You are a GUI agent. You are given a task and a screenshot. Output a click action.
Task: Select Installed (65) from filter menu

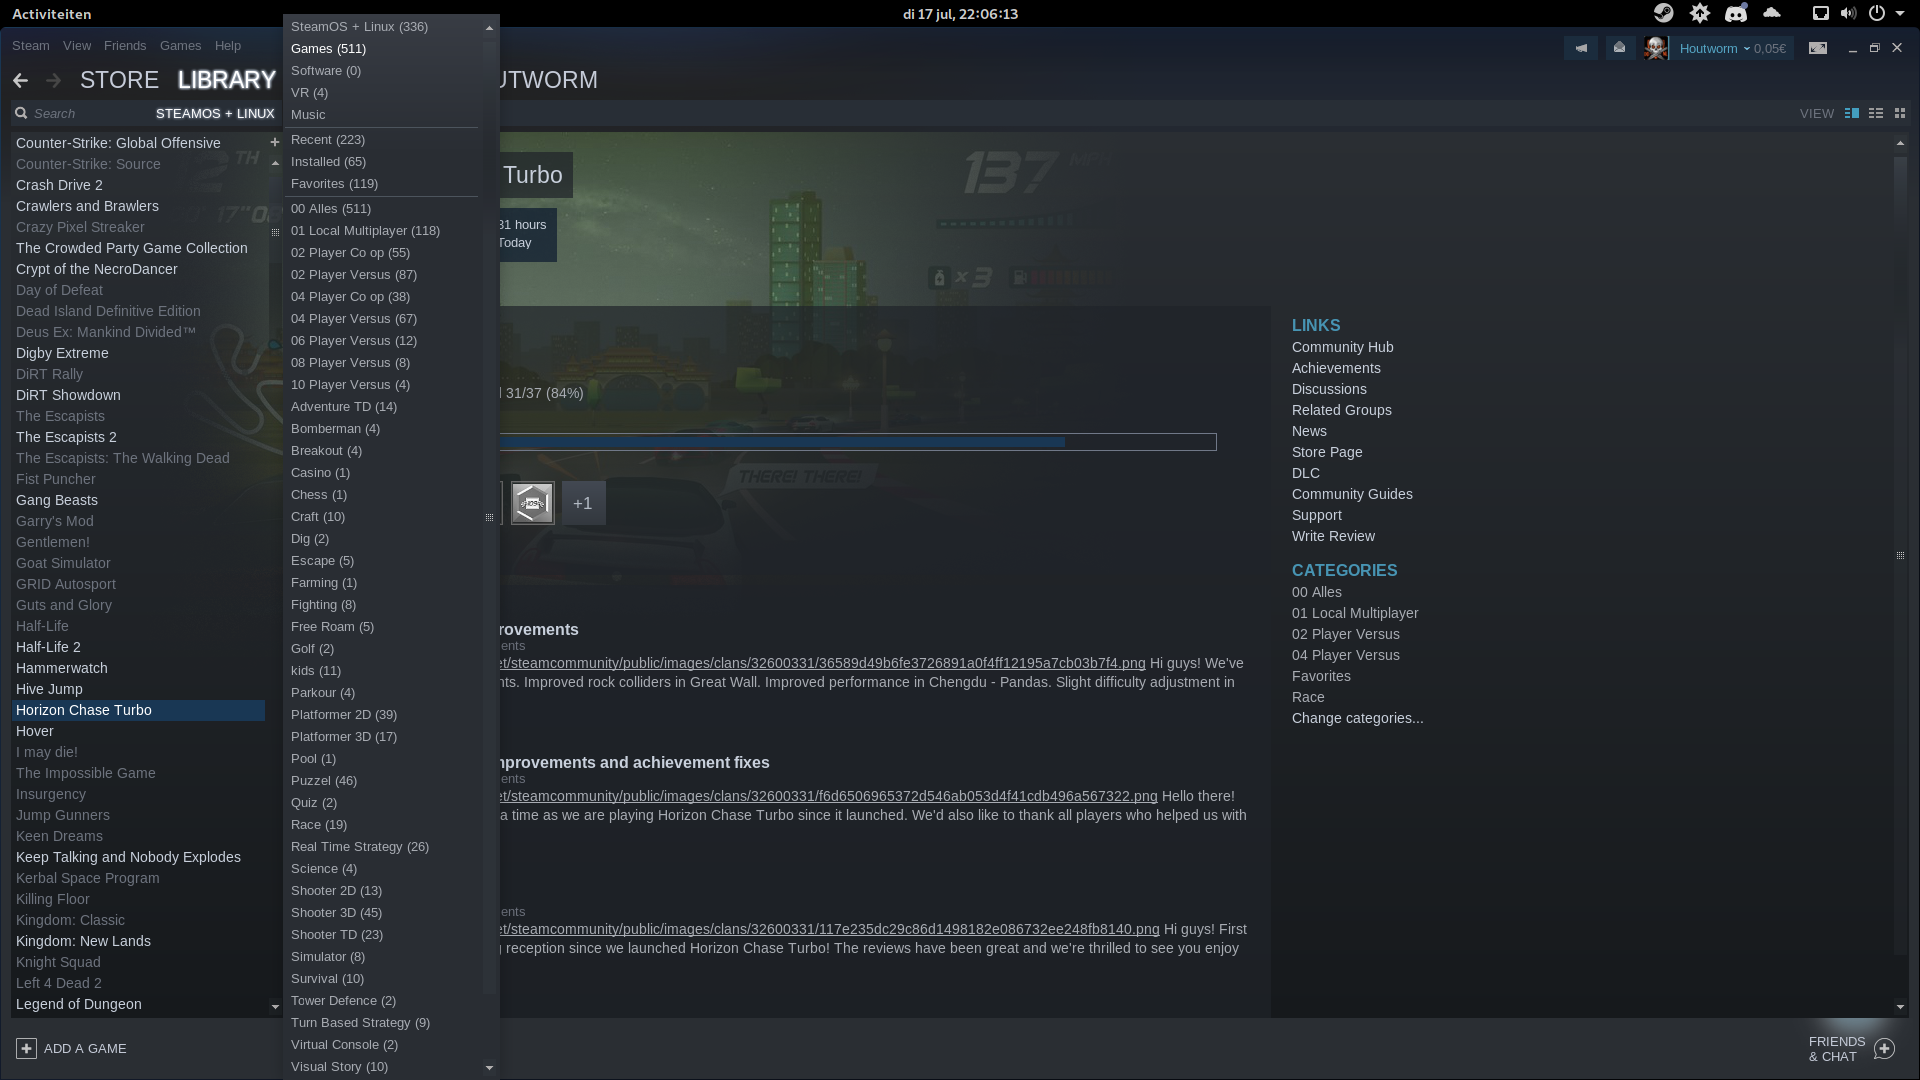point(328,161)
